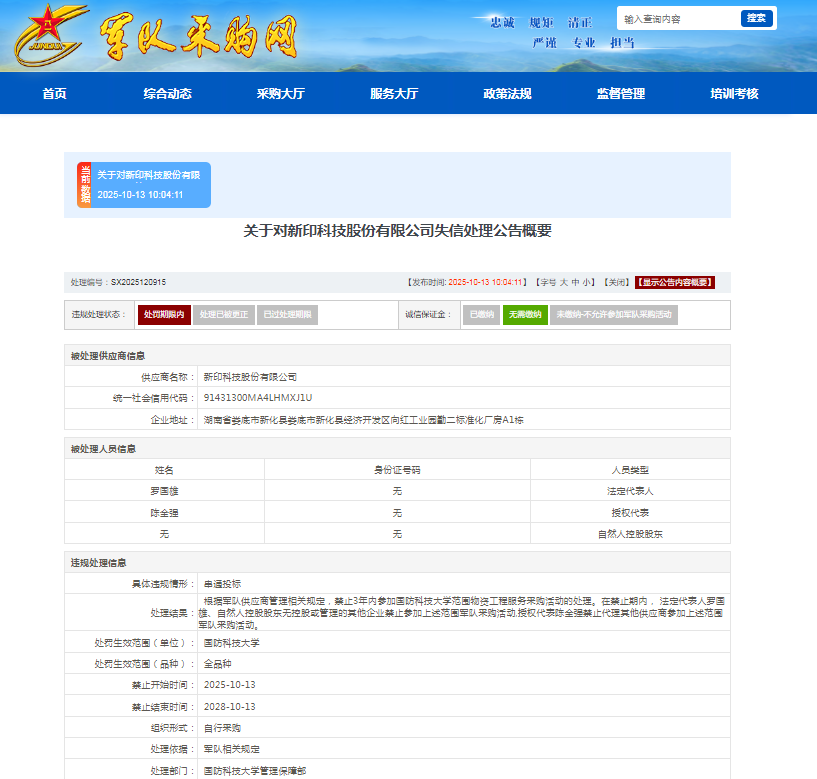Set font size to 小 (small)
817x779 pixels.
[x=588, y=283]
